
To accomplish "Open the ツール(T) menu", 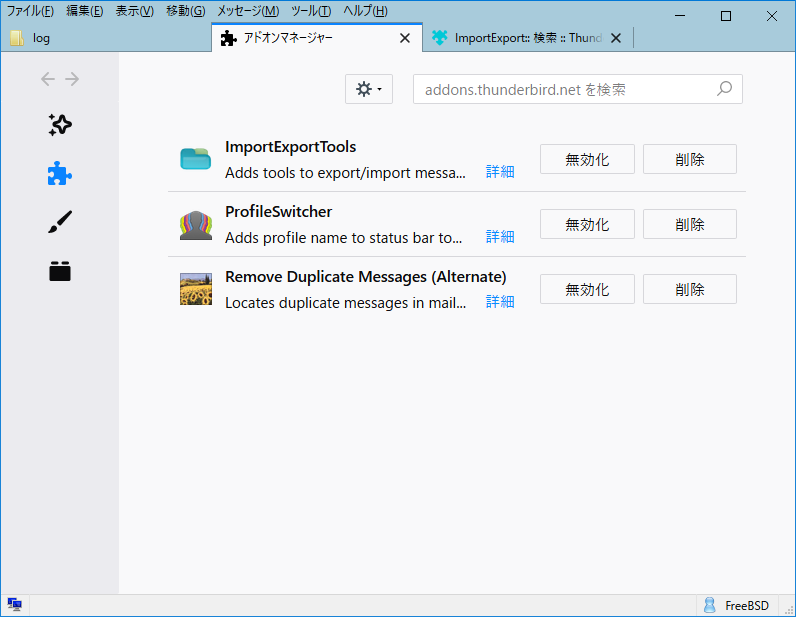I will tap(311, 11).
